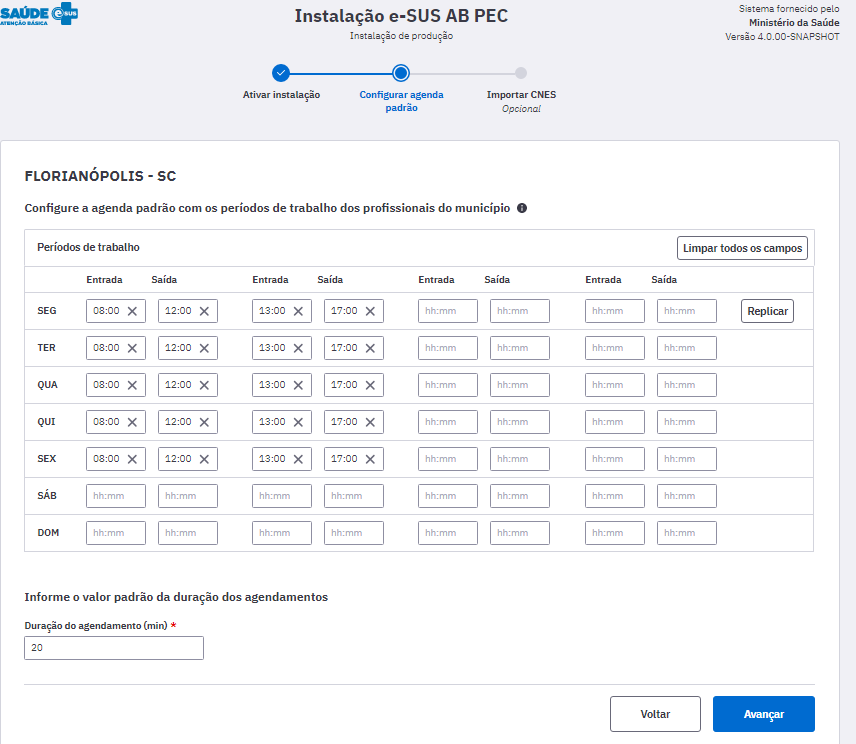The image size is (856, 744).
Task: Focus DOM first entrada empty time field
Action: coord(116,533)
